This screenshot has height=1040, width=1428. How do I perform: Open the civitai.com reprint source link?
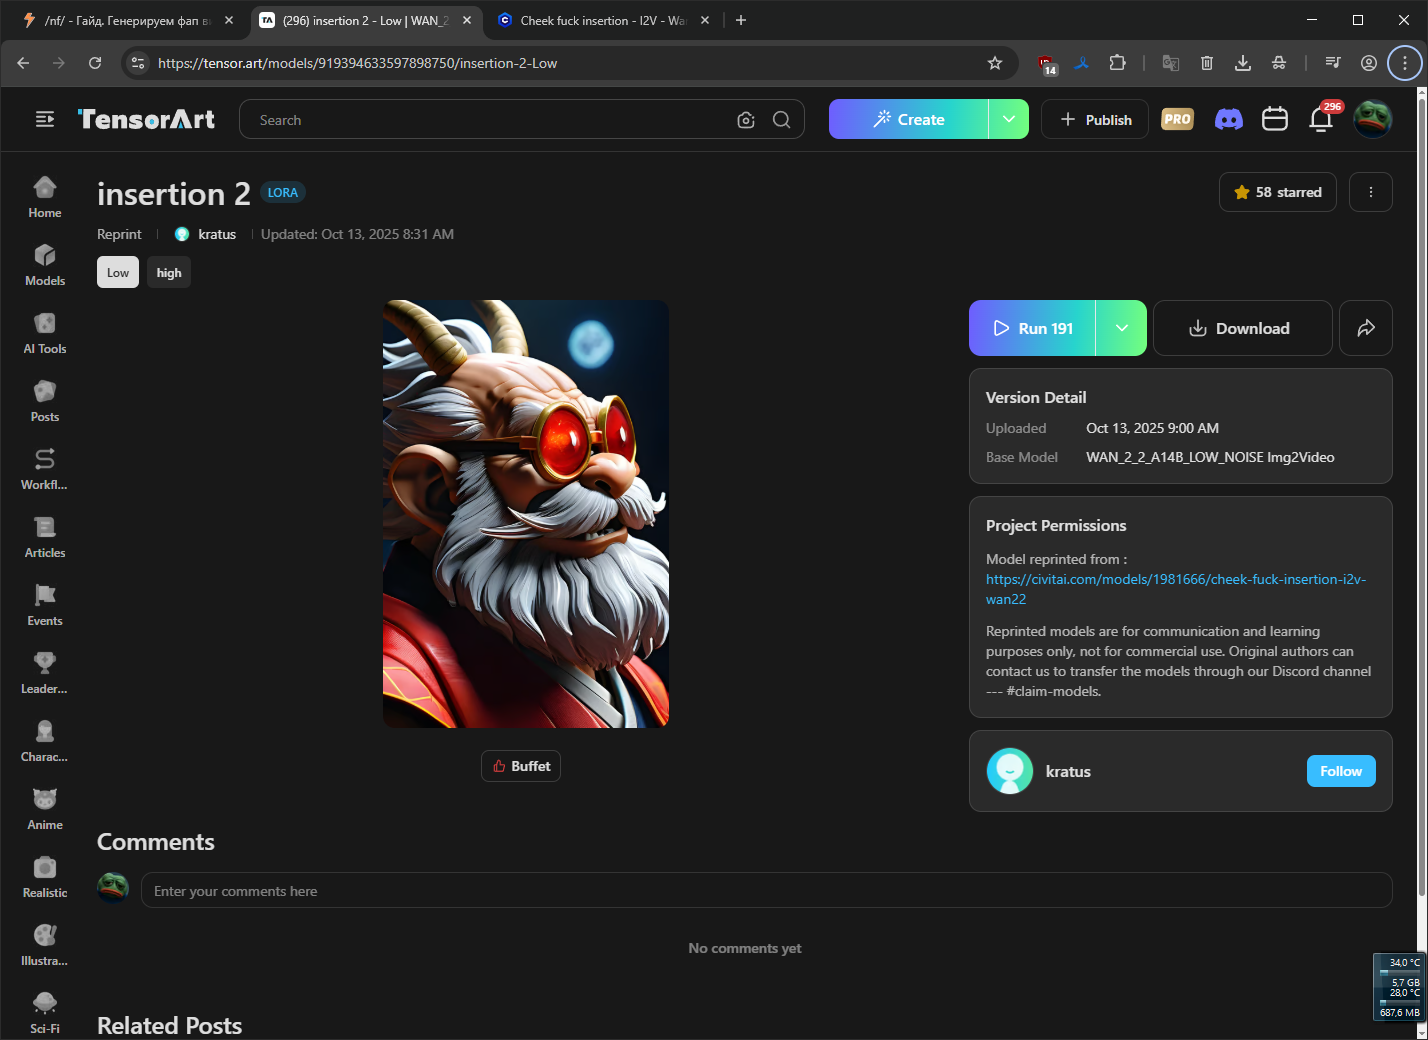1176,589
